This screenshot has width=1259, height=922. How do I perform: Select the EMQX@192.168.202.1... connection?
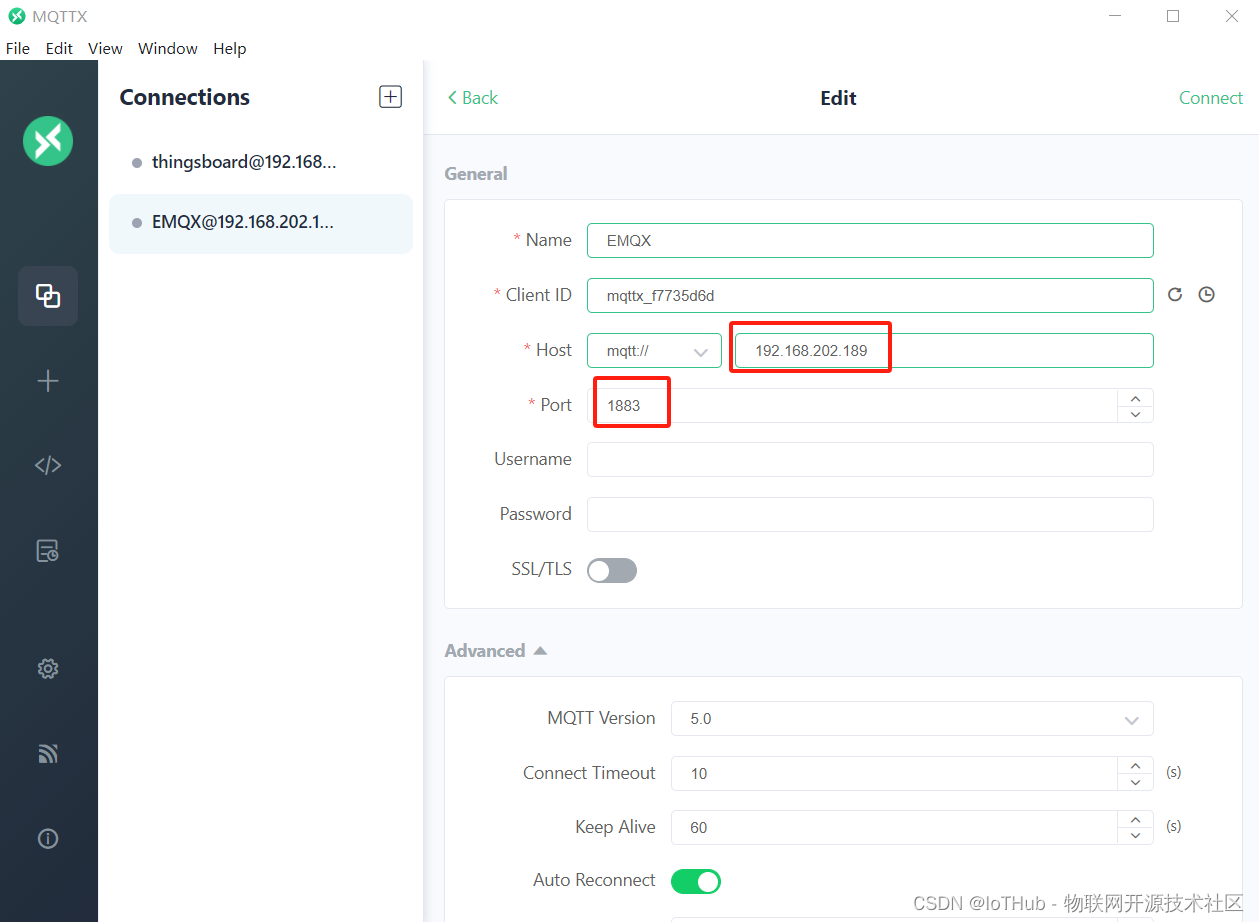coord(260,223)
